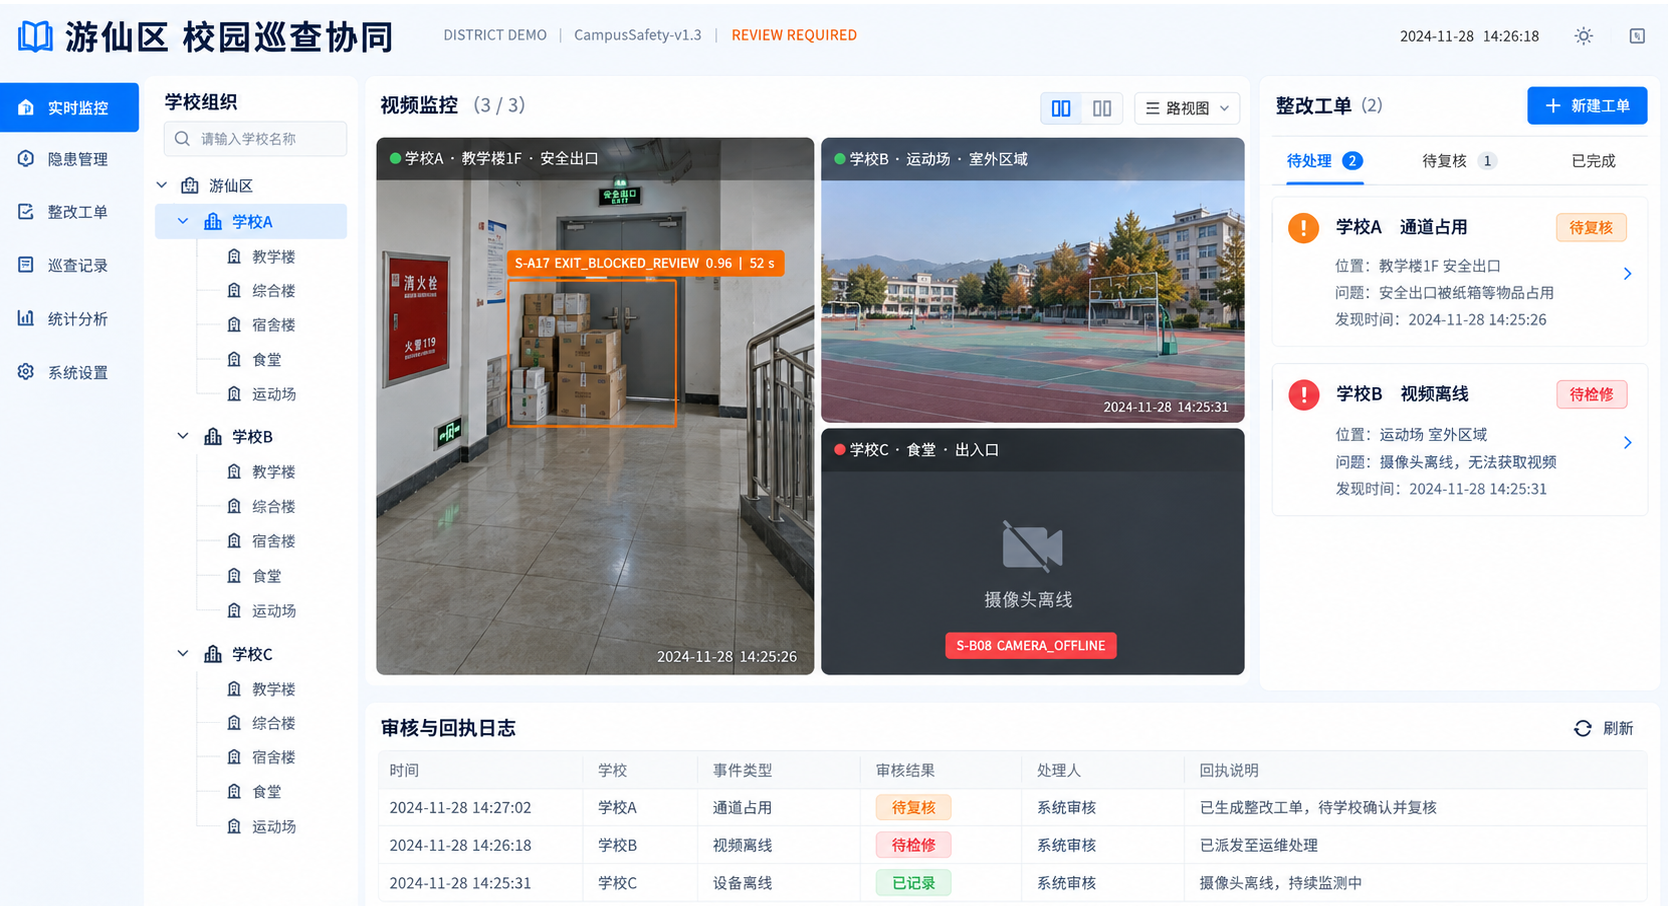Click the 待复核 tag on 学校A card

1591,228
